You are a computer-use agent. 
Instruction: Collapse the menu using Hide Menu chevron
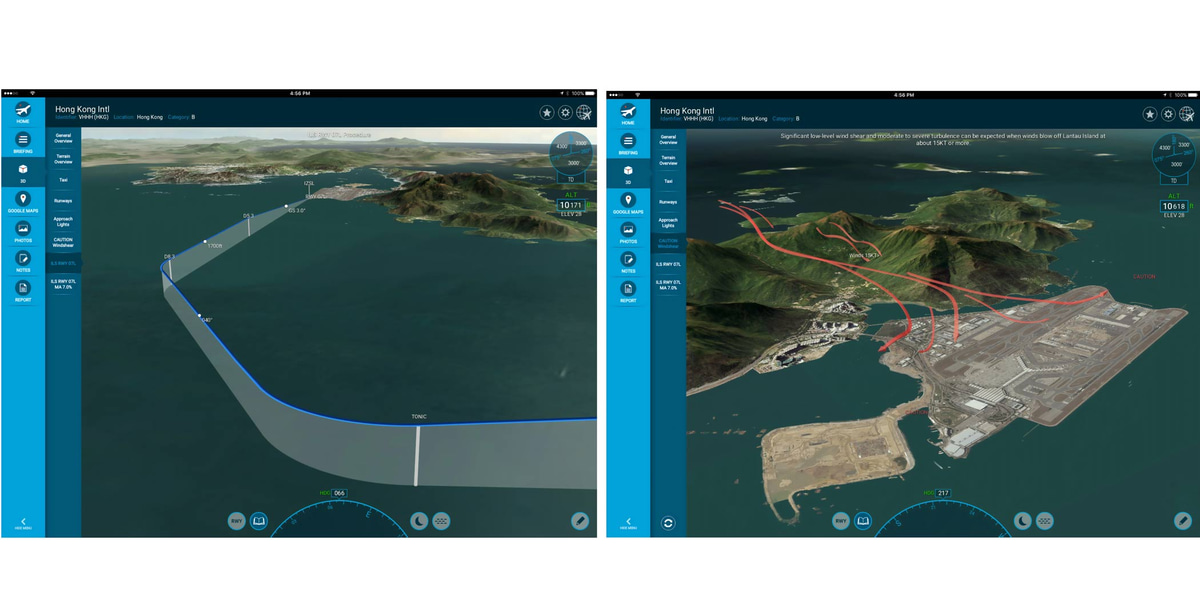click(x=25, y=522)
